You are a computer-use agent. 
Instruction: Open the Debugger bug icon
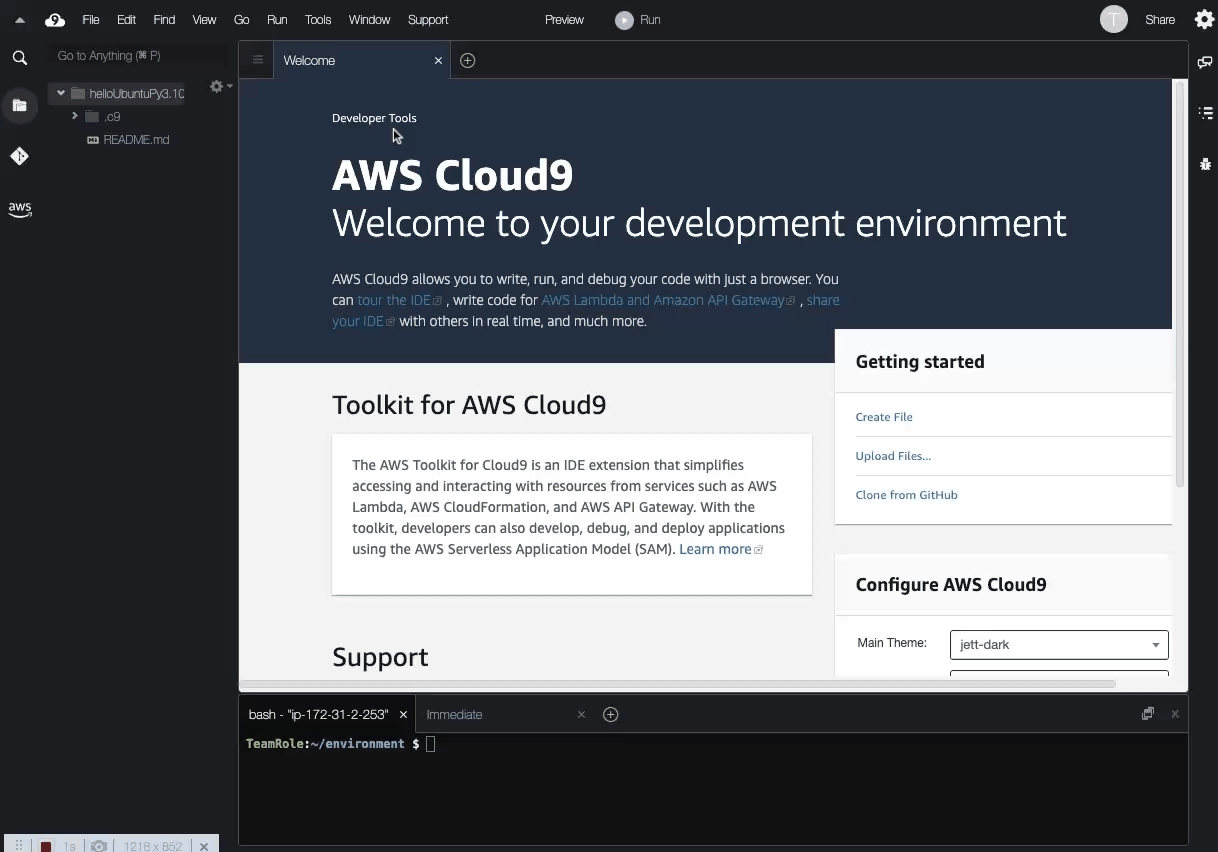[1205, 164]
